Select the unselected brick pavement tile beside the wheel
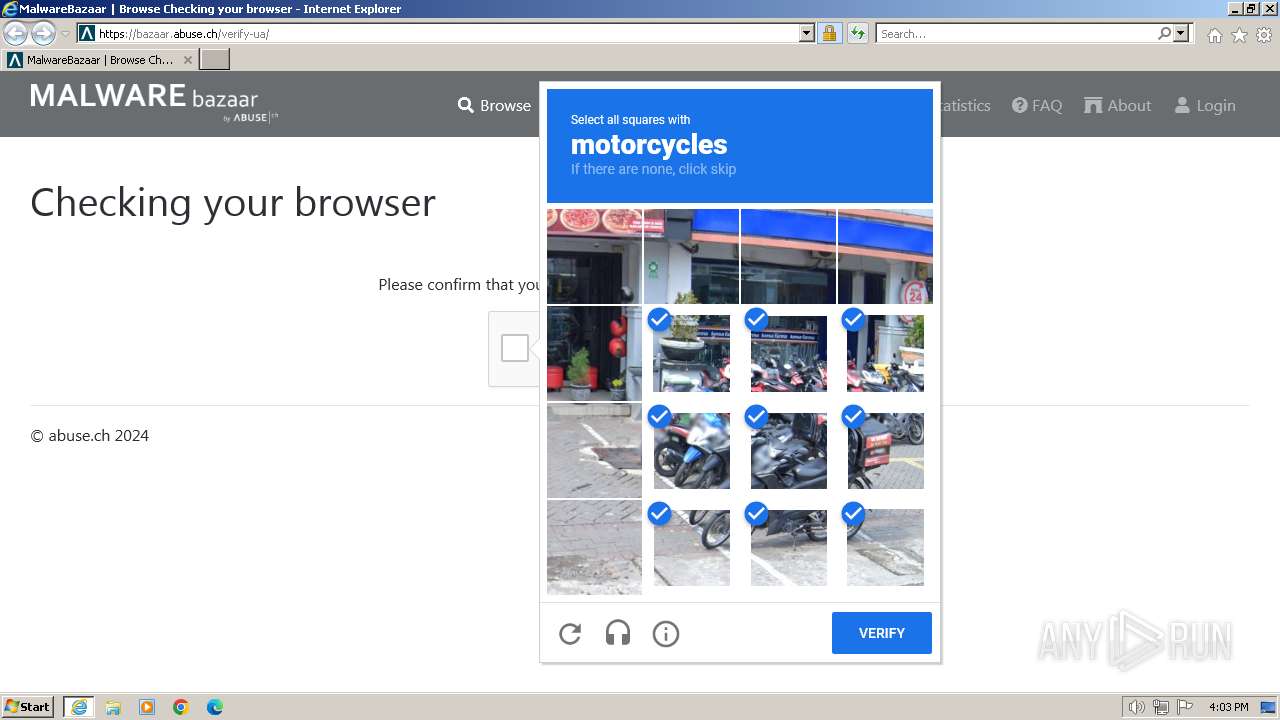The height and width of the screenshot is (720, 1280). pos(594,547)
